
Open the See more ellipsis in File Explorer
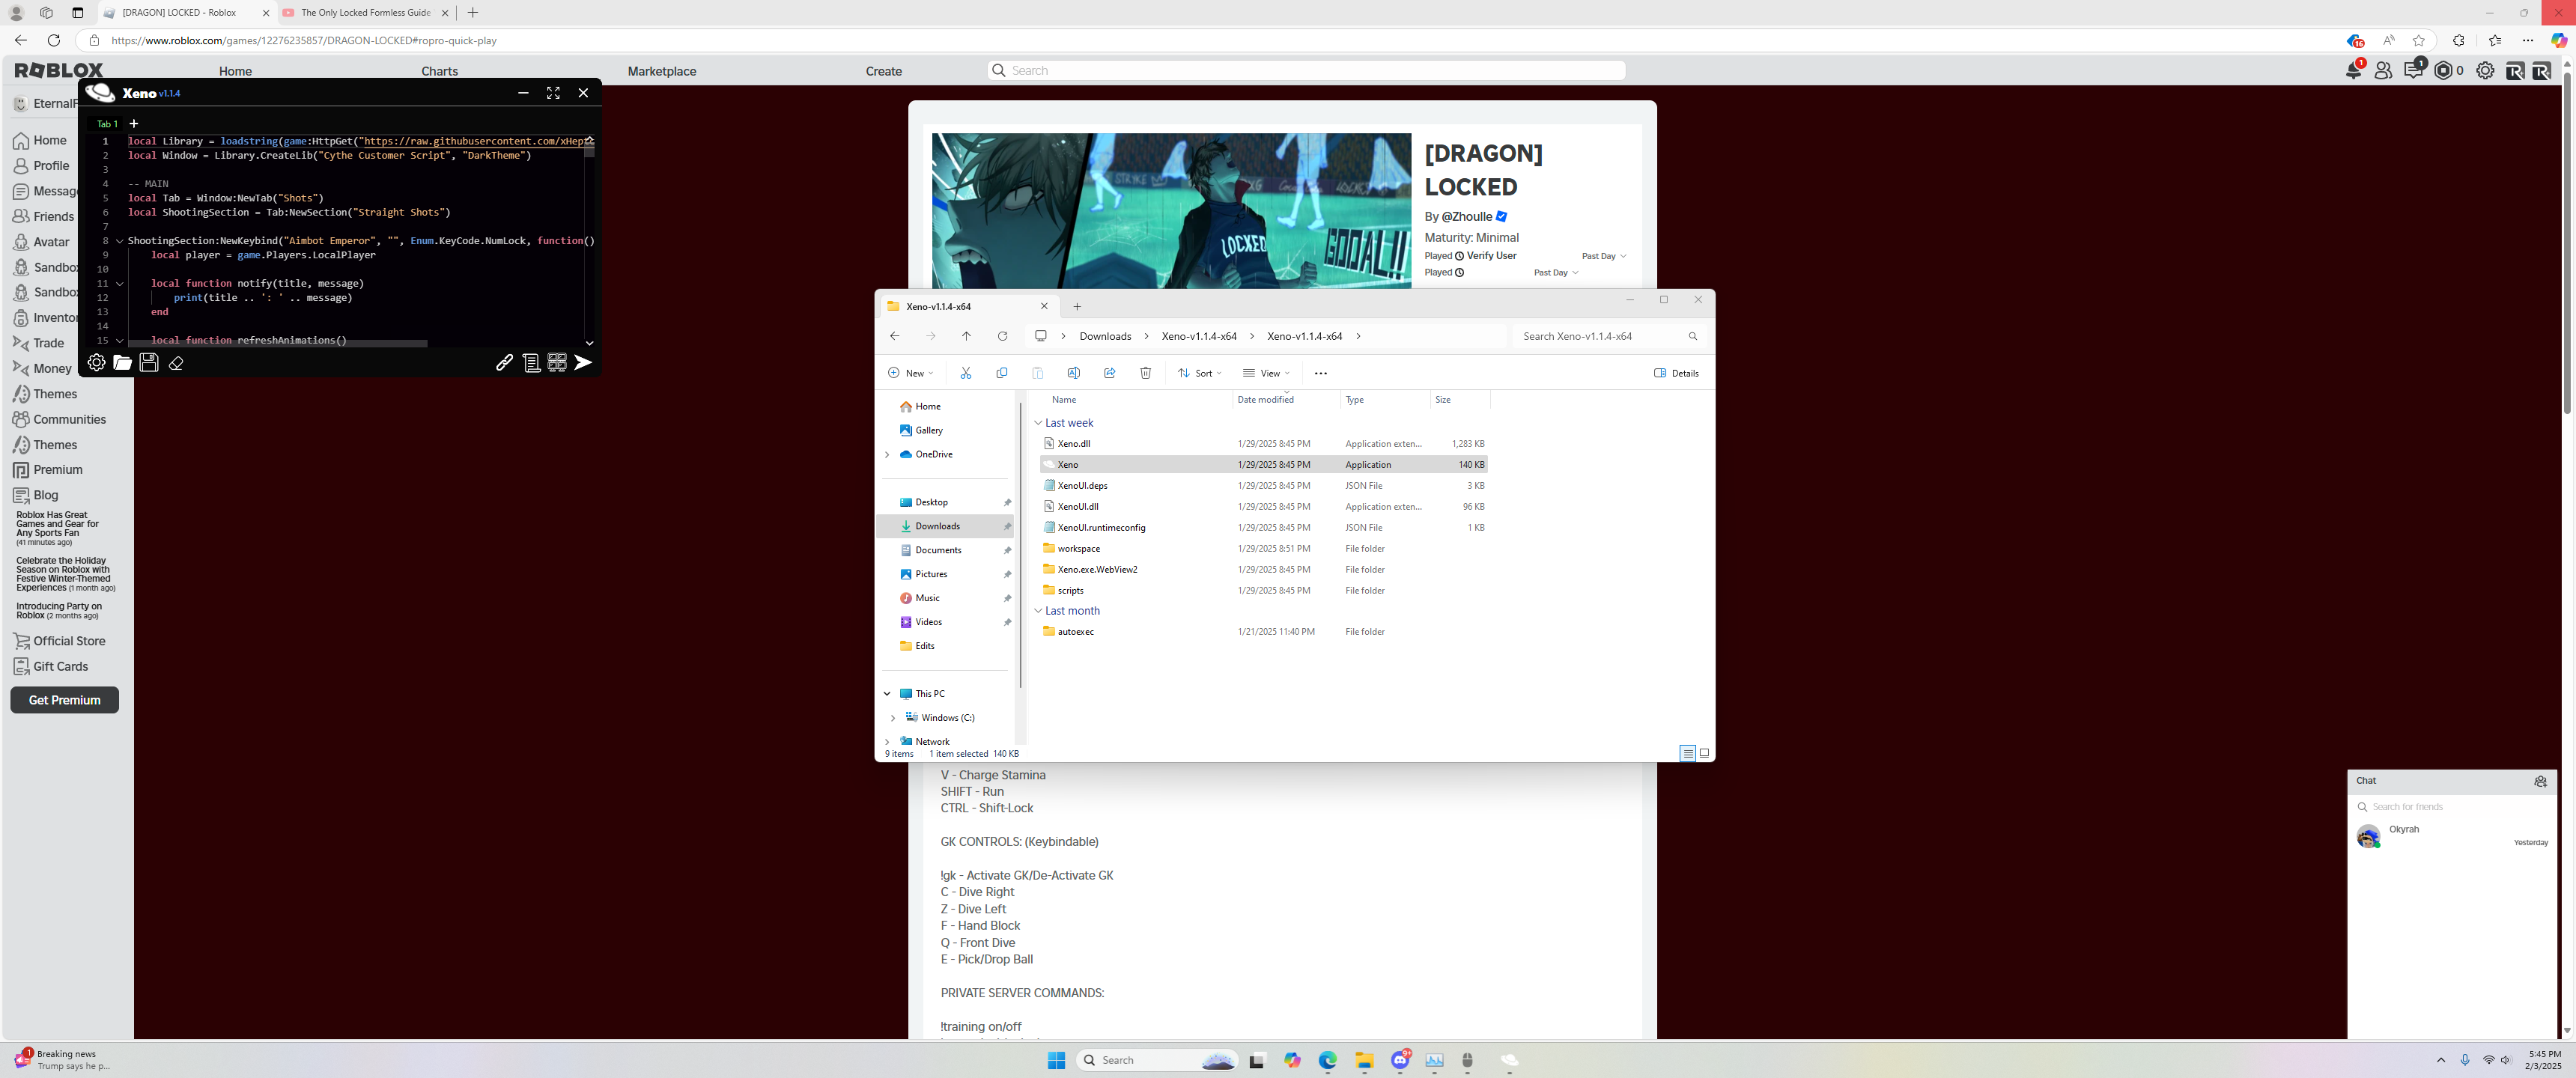(1321, 373)
